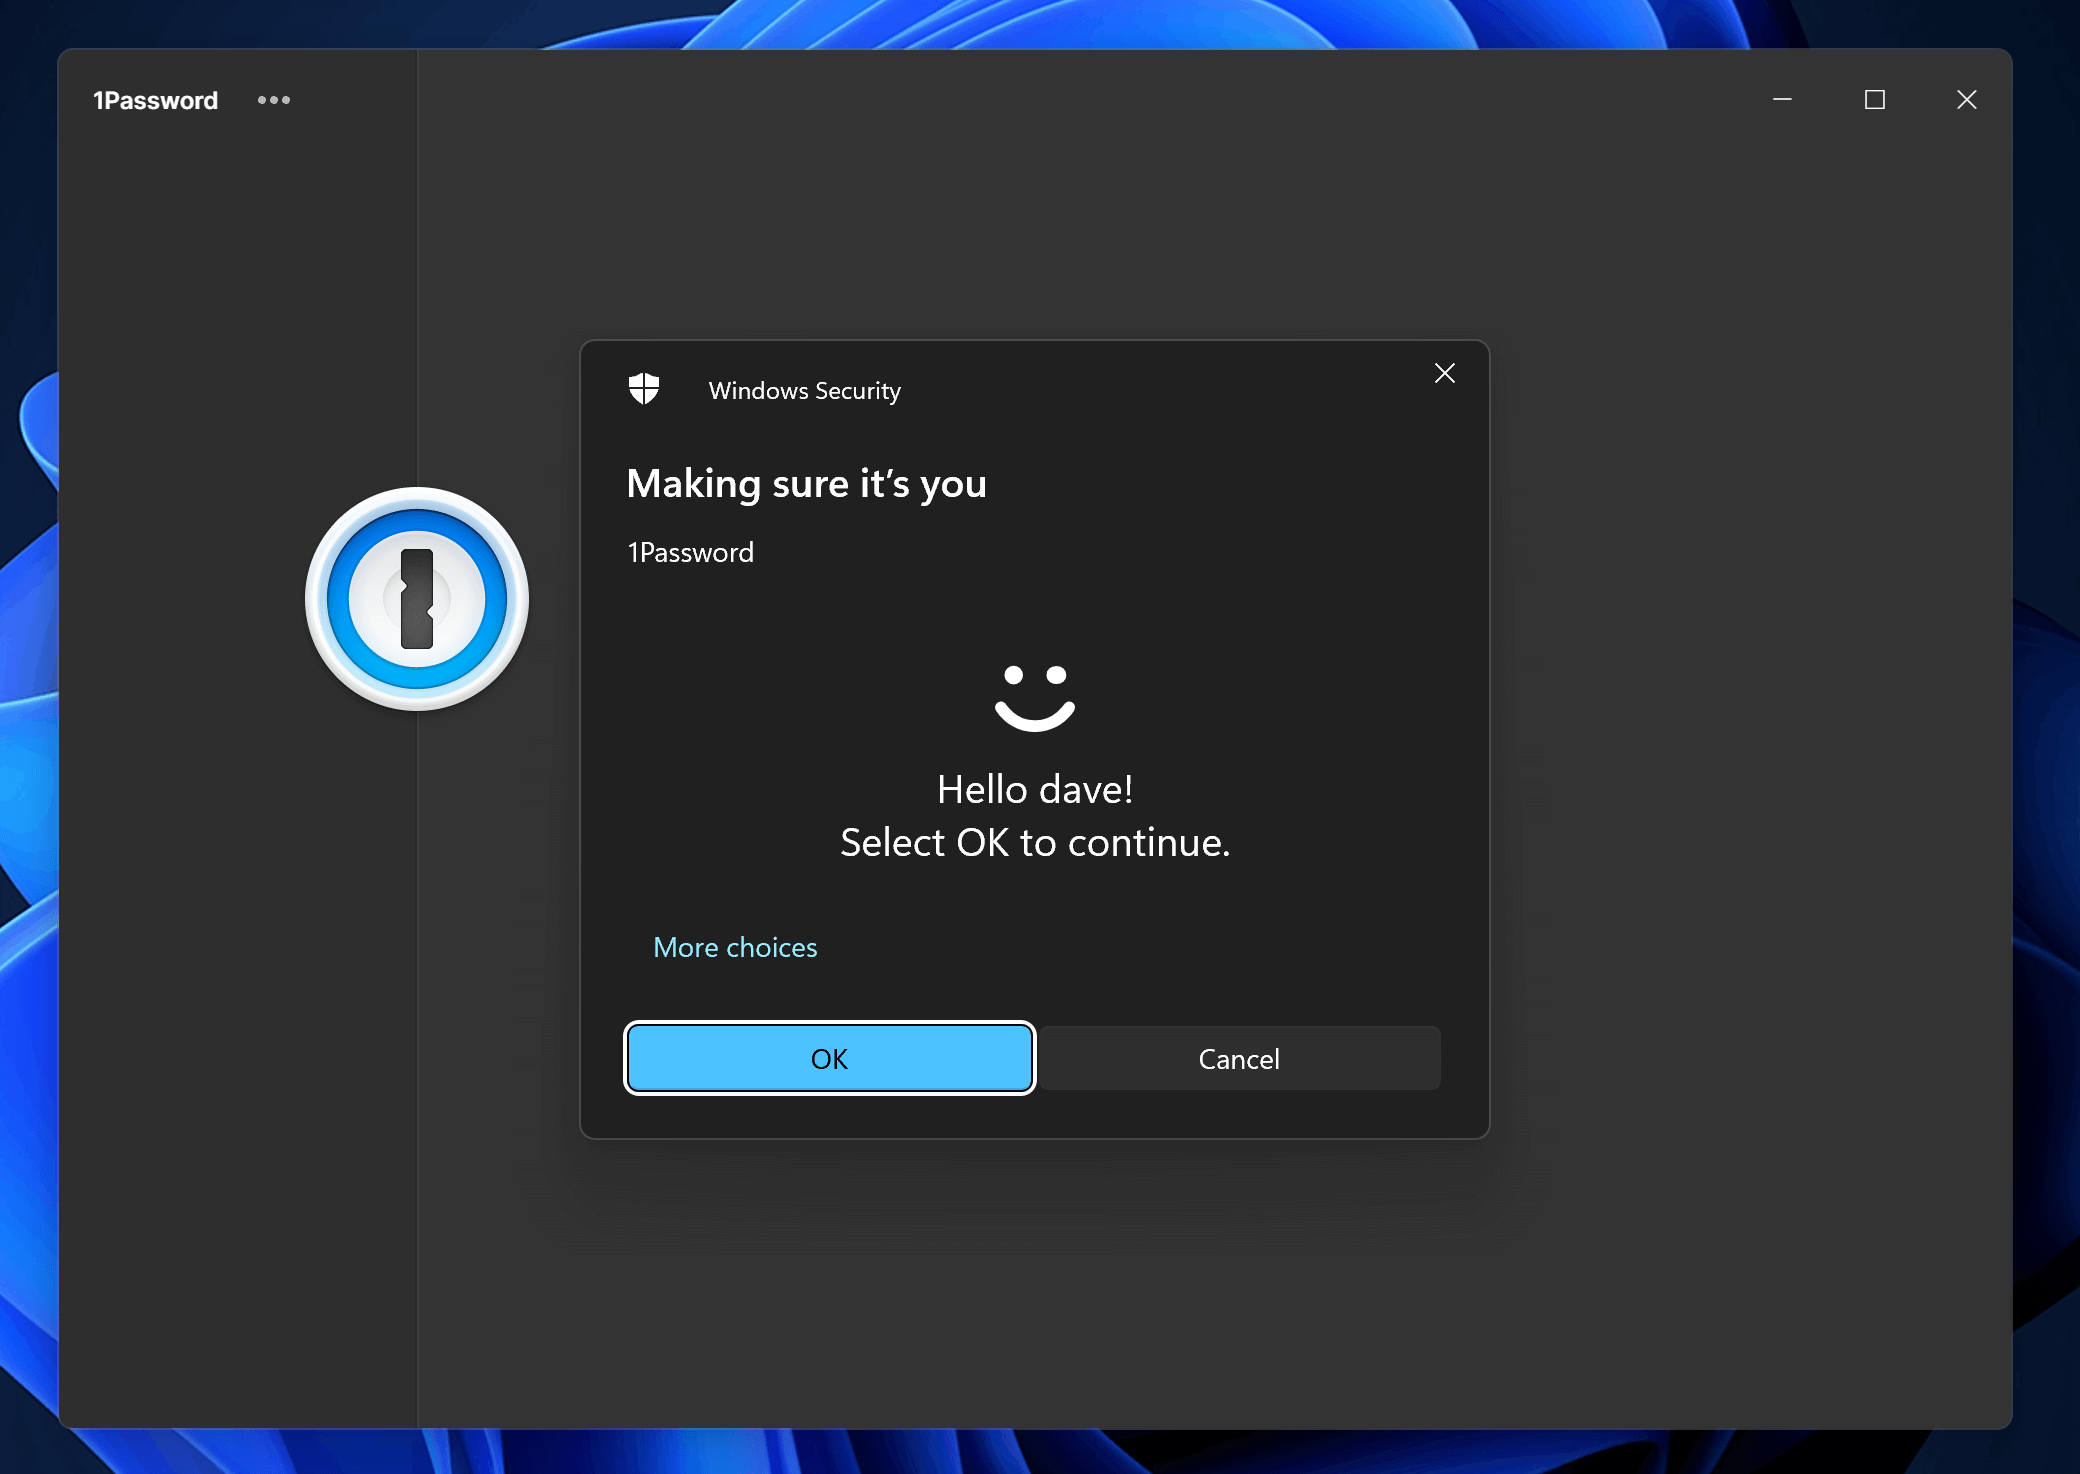The width and height of the screenshot is (2080, 1474).
Task: Reveal alternative verification methods via More choices
Action: pyautogui.click(x=735, y=947)
